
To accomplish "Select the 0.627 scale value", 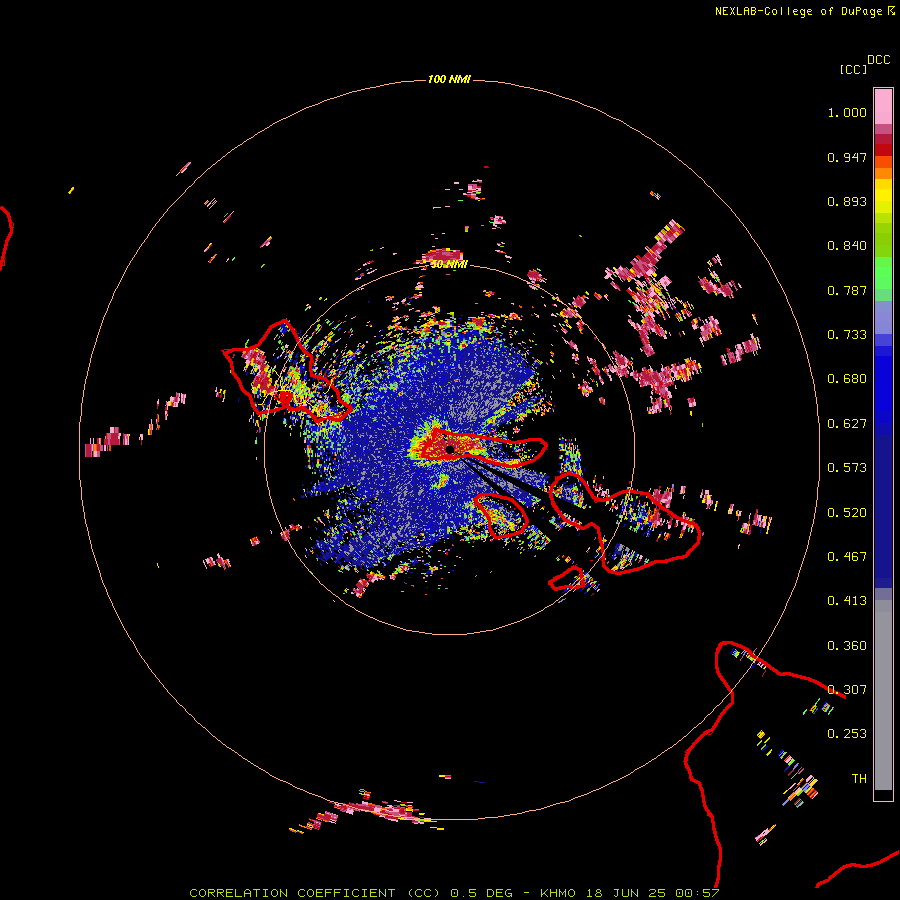I will [847, 424].
